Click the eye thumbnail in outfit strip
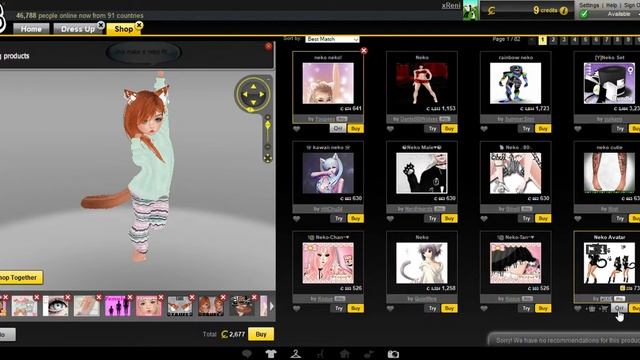Screen dimensions: 640x360 [x=55, y=307]
